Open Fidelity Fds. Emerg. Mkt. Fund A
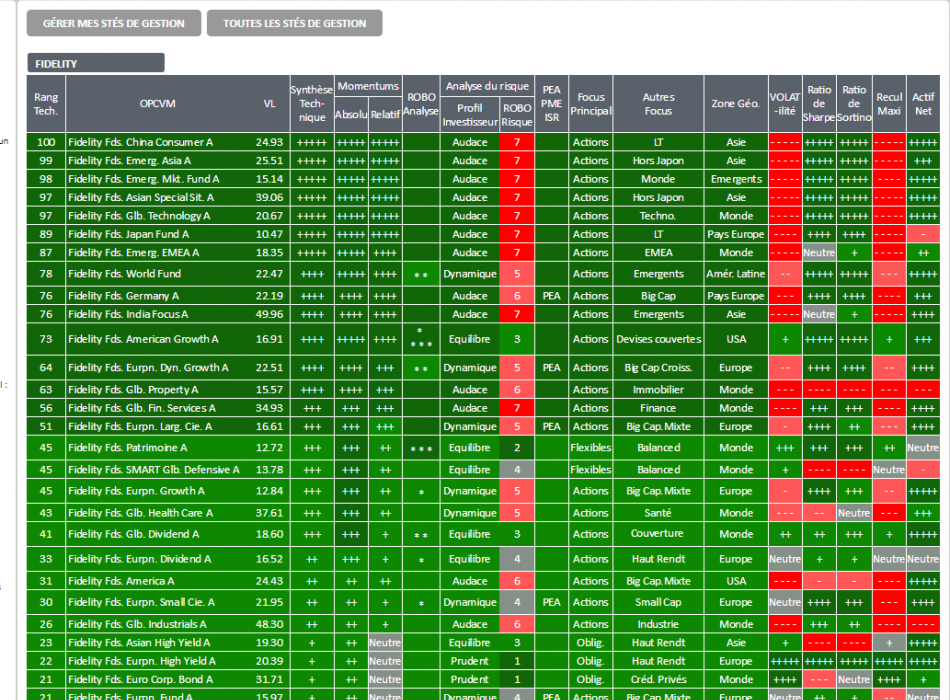The height and width of the screenshot is (700, 950). (x=144, y=179)
